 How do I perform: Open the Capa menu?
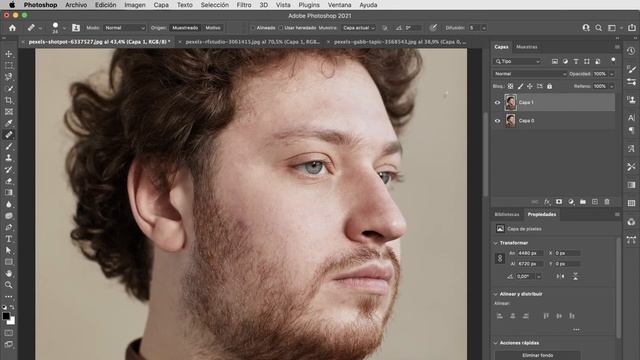click(161, 5)
